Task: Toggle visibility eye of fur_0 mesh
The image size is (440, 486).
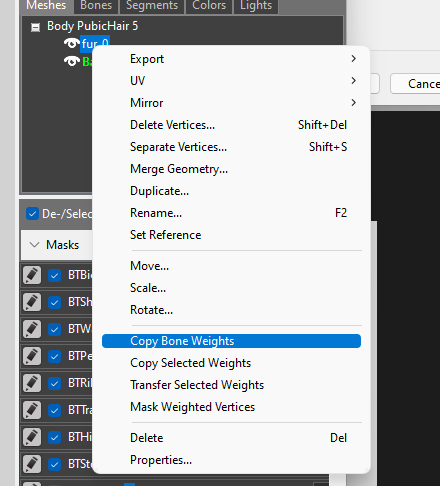Action: tap(71, 43)
